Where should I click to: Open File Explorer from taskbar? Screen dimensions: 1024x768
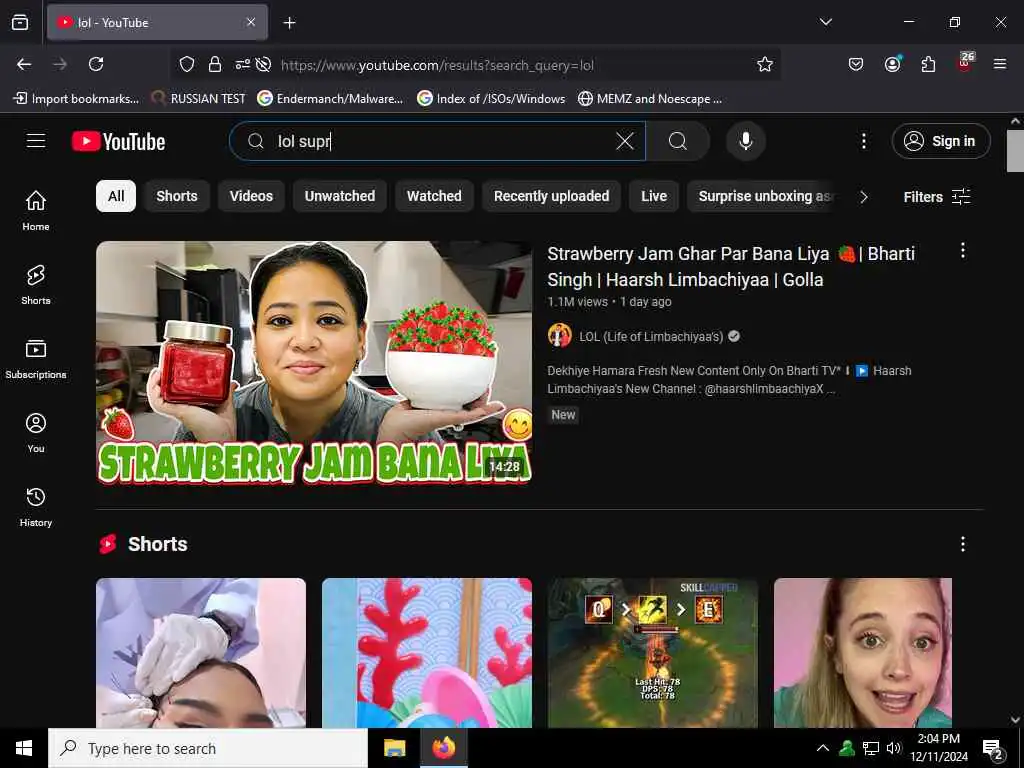pos(394,748)
